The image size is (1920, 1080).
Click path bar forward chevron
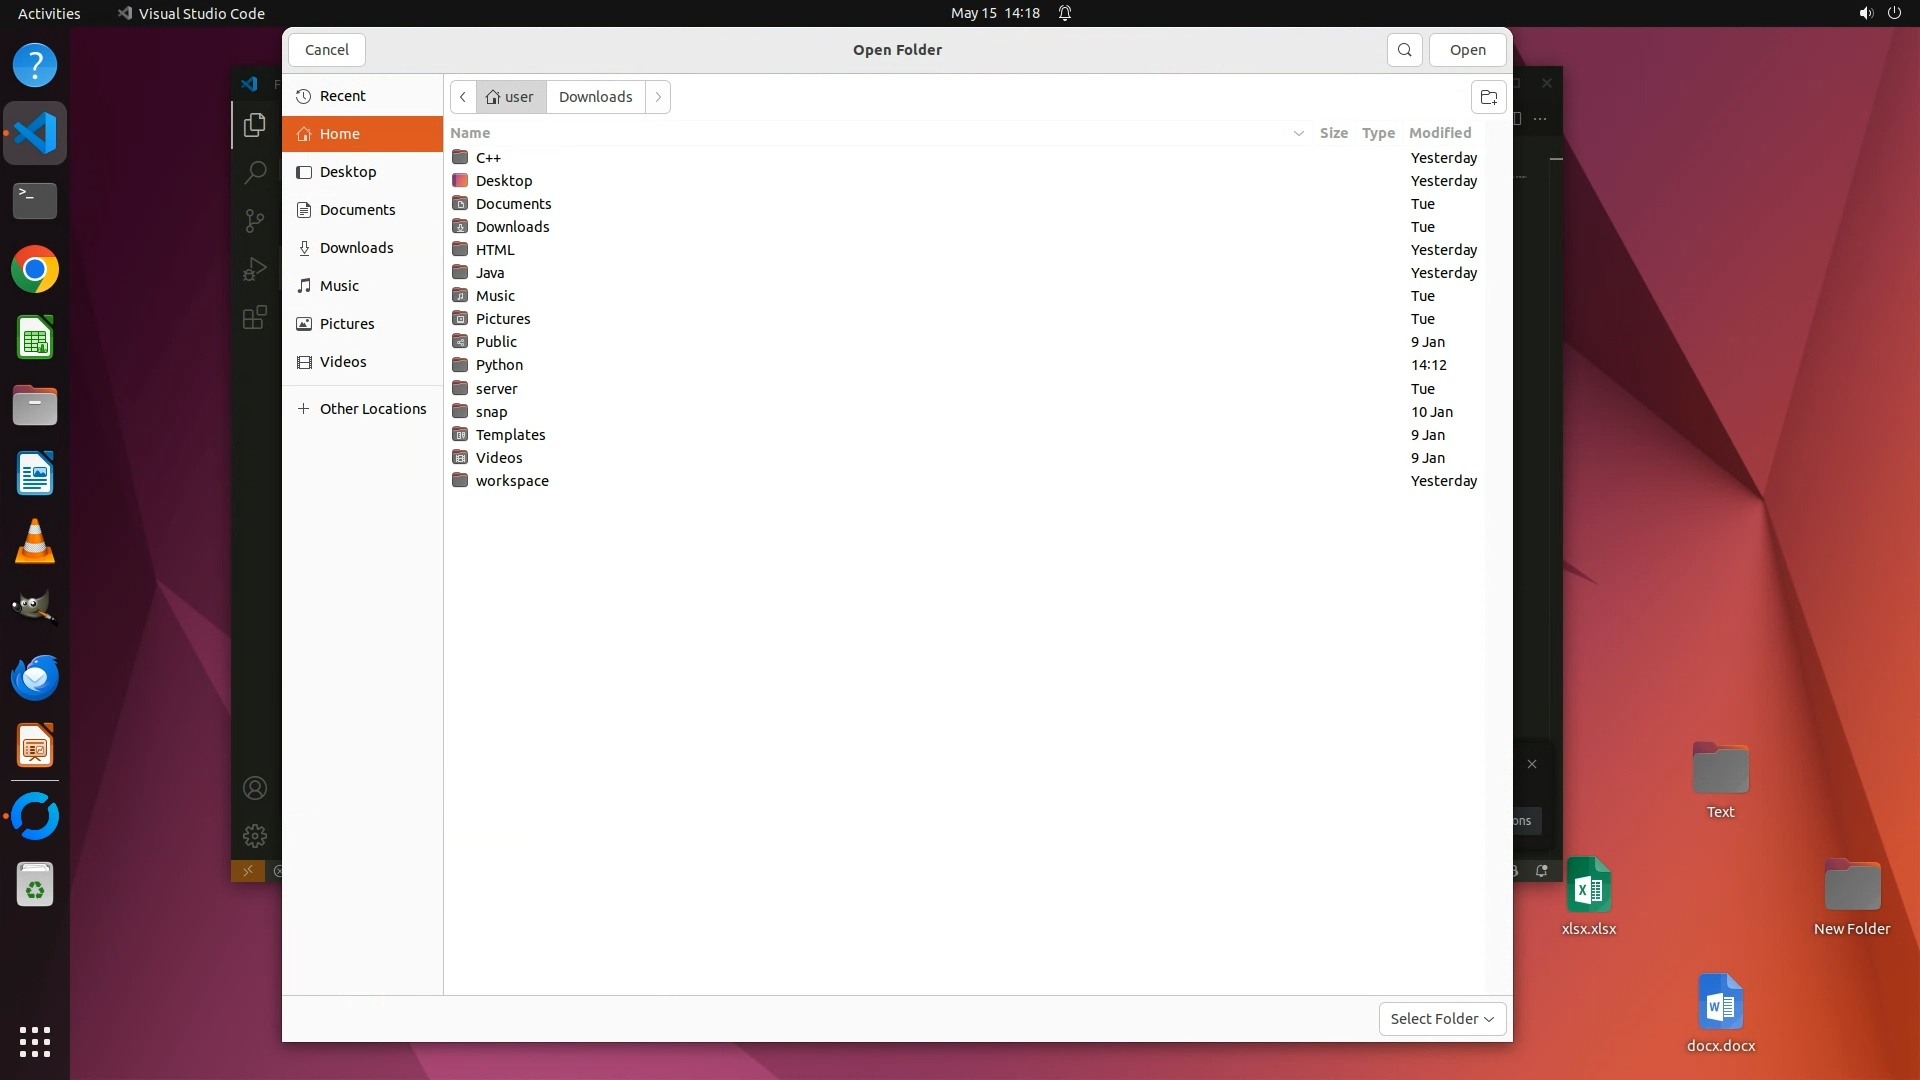pos(658,97)
